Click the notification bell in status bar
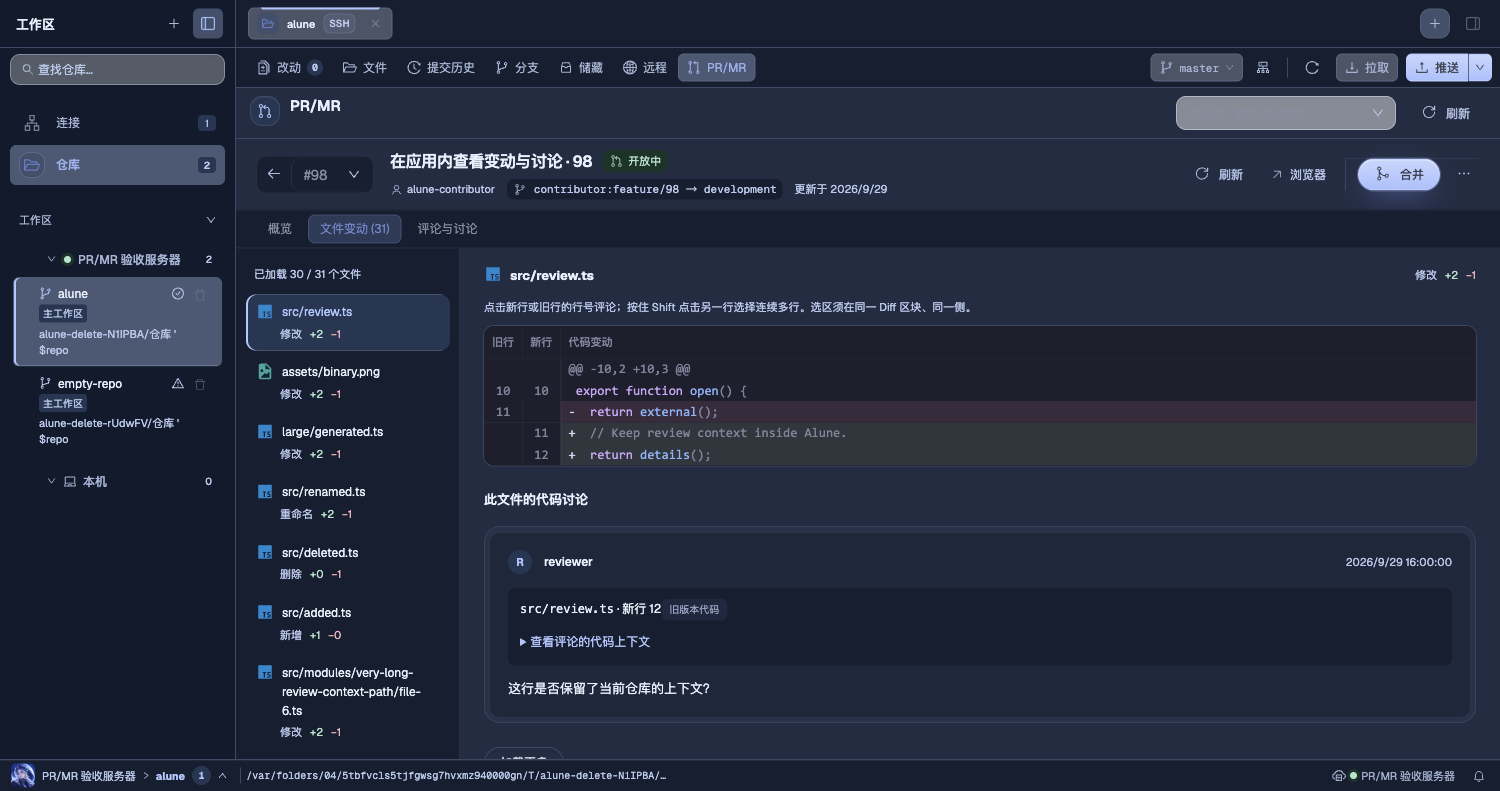Screen dimensions: 1500x791 click(x=1479, y=776)
